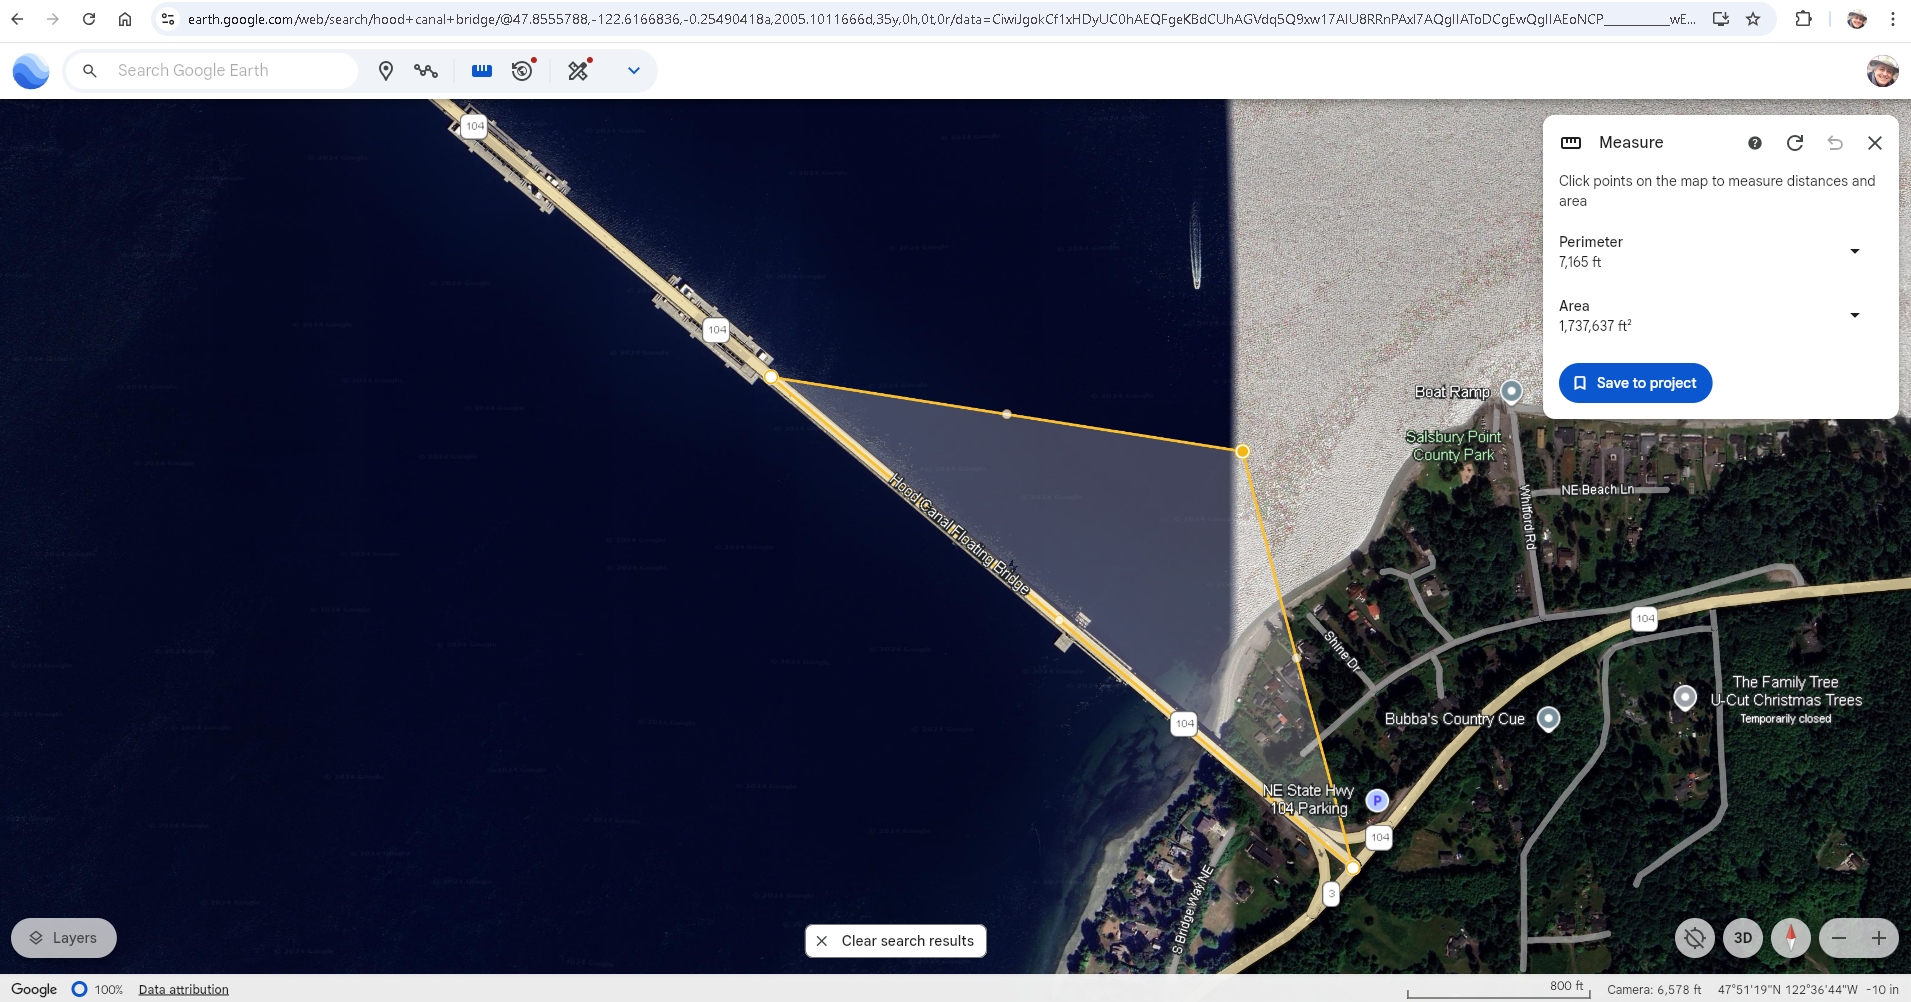Click the Camera altitude readout

[x=1654, y=989]
